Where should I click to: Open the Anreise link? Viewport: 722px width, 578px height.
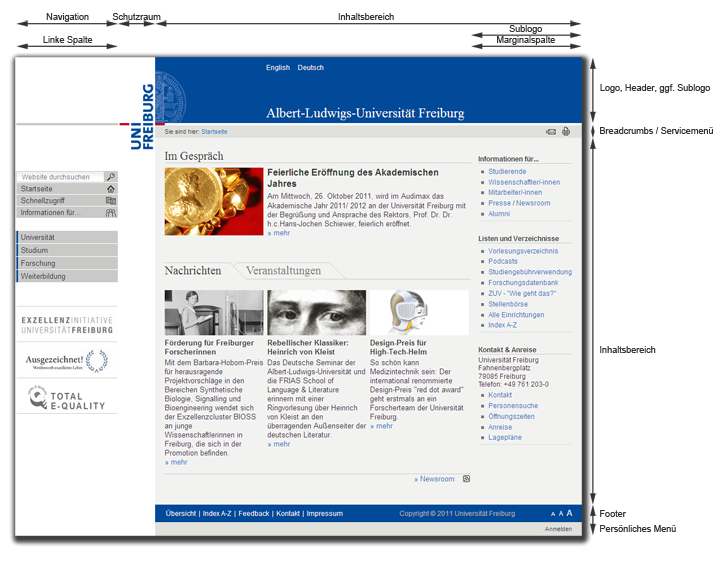coord(500,427)
